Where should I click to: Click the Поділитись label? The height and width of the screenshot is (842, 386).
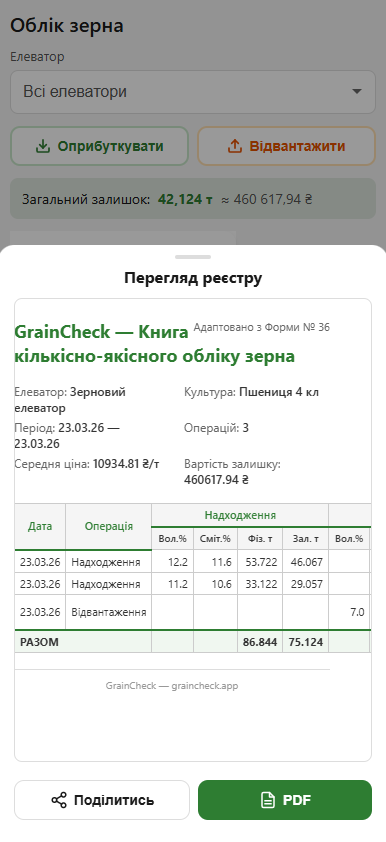point(114,800)
